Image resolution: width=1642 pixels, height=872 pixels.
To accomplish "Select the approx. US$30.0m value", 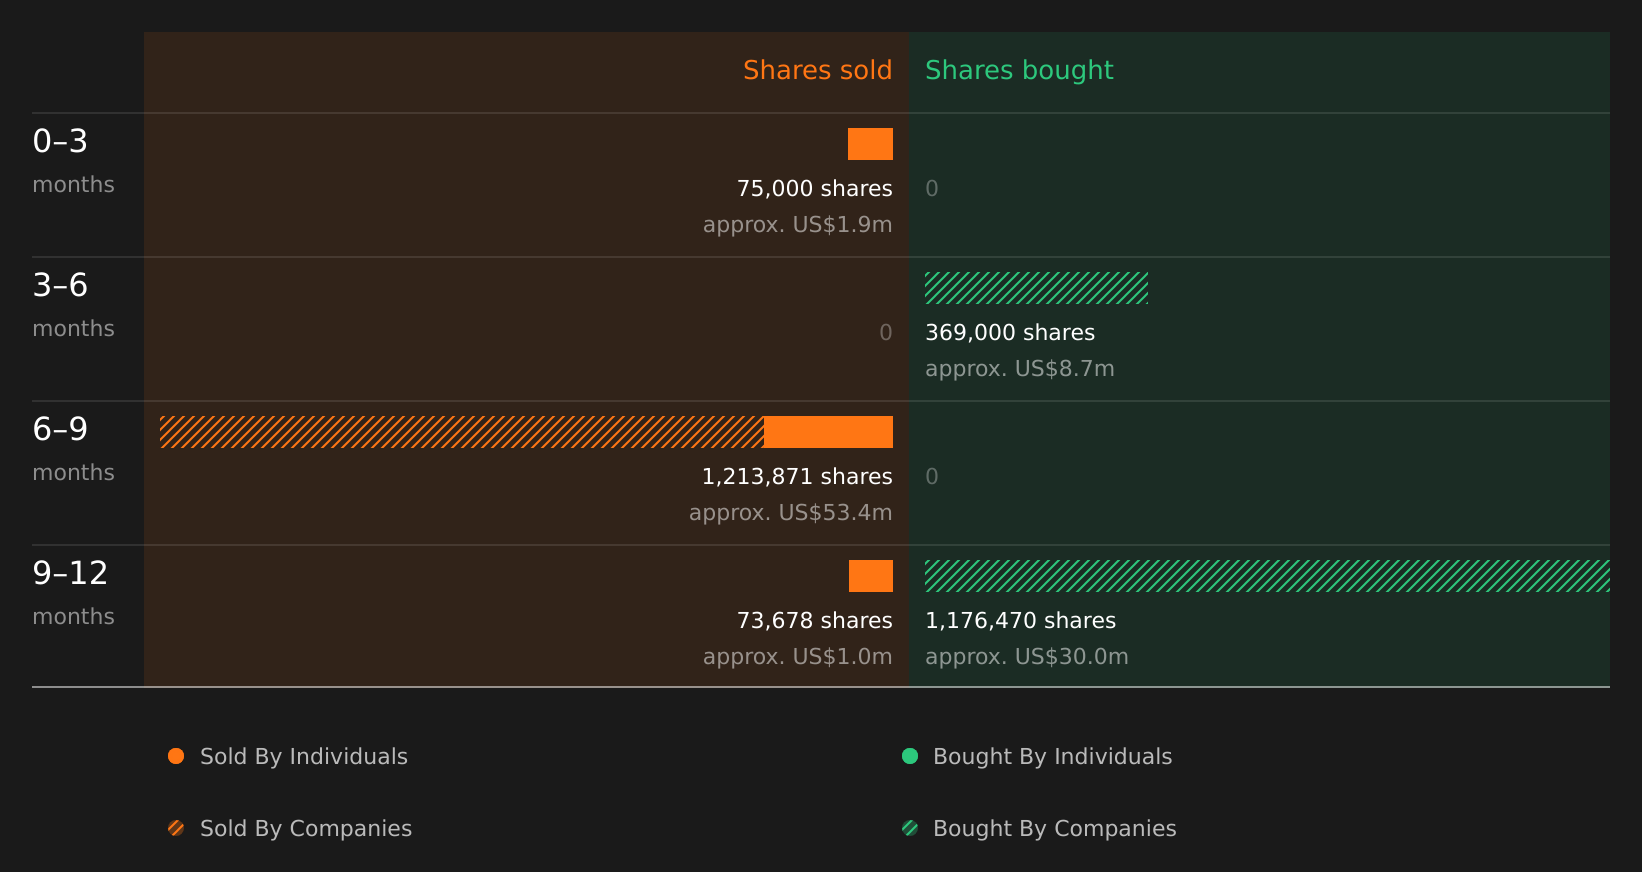I will click(x=1026, y=657).
